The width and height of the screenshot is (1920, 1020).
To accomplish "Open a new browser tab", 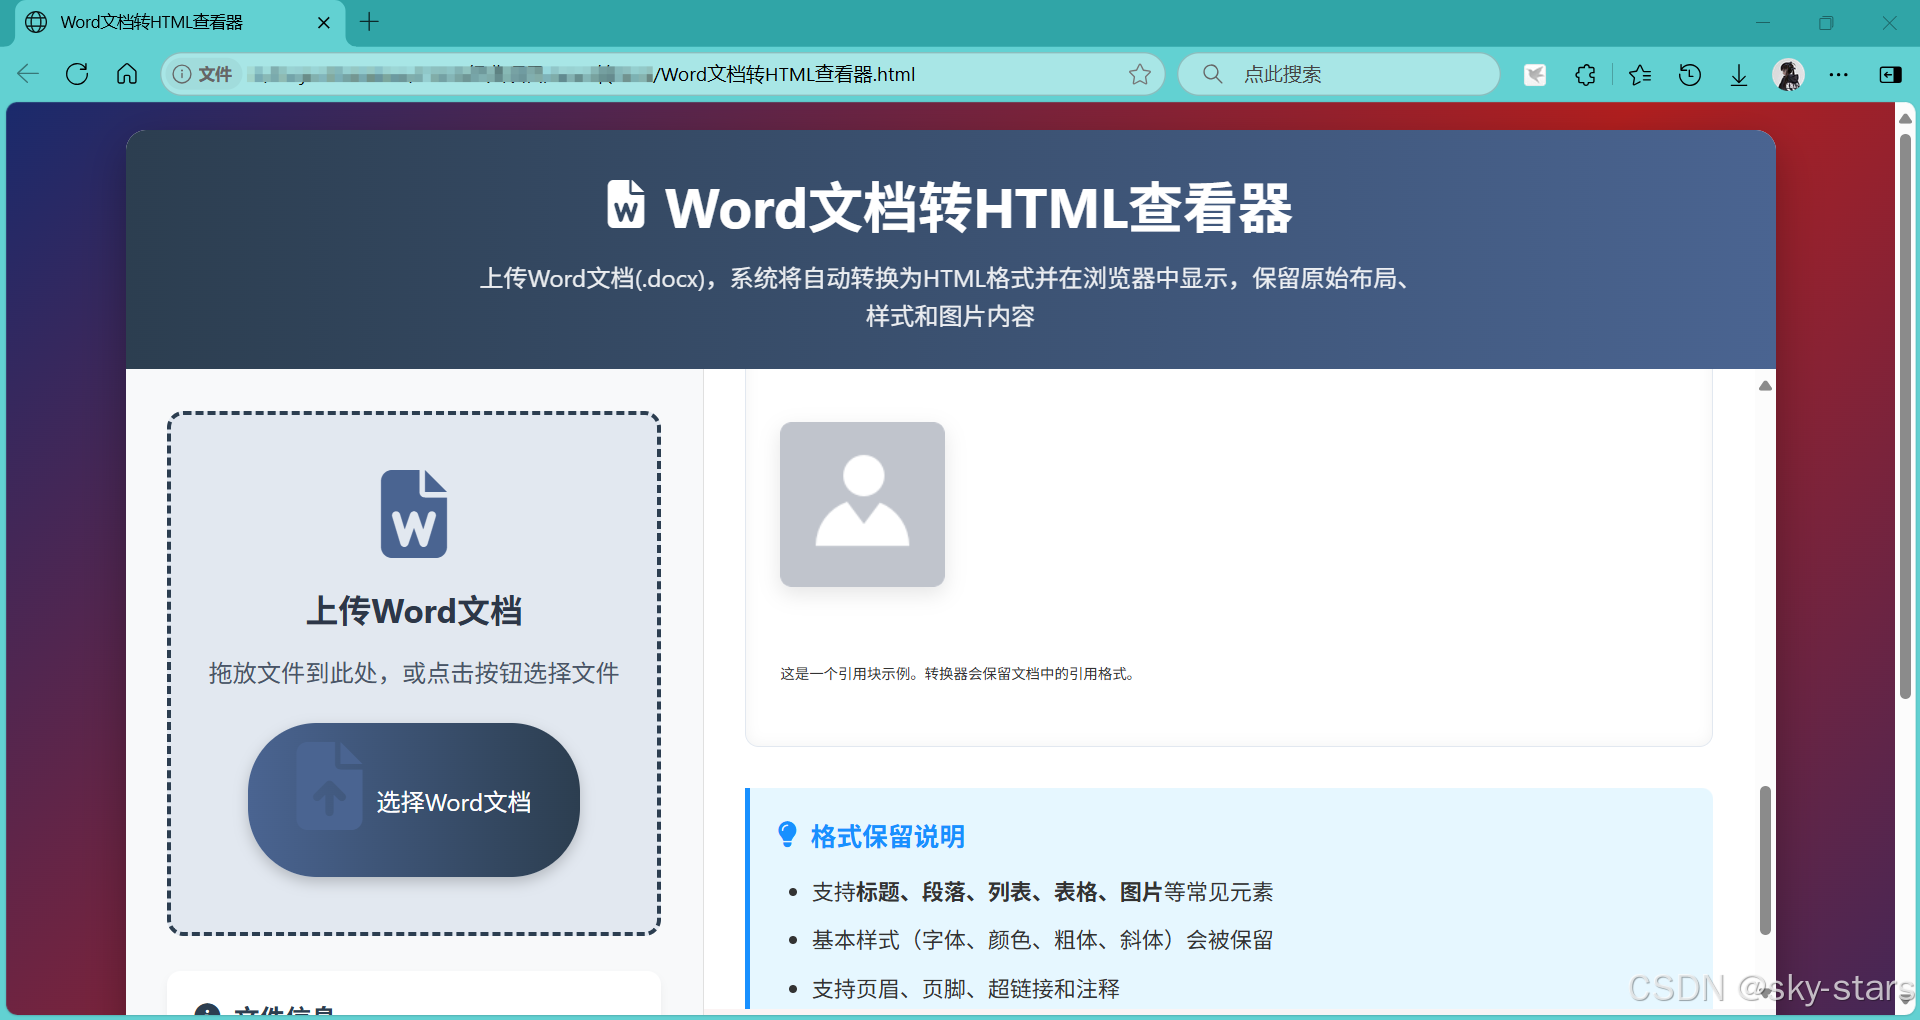I will coord(369,22).
